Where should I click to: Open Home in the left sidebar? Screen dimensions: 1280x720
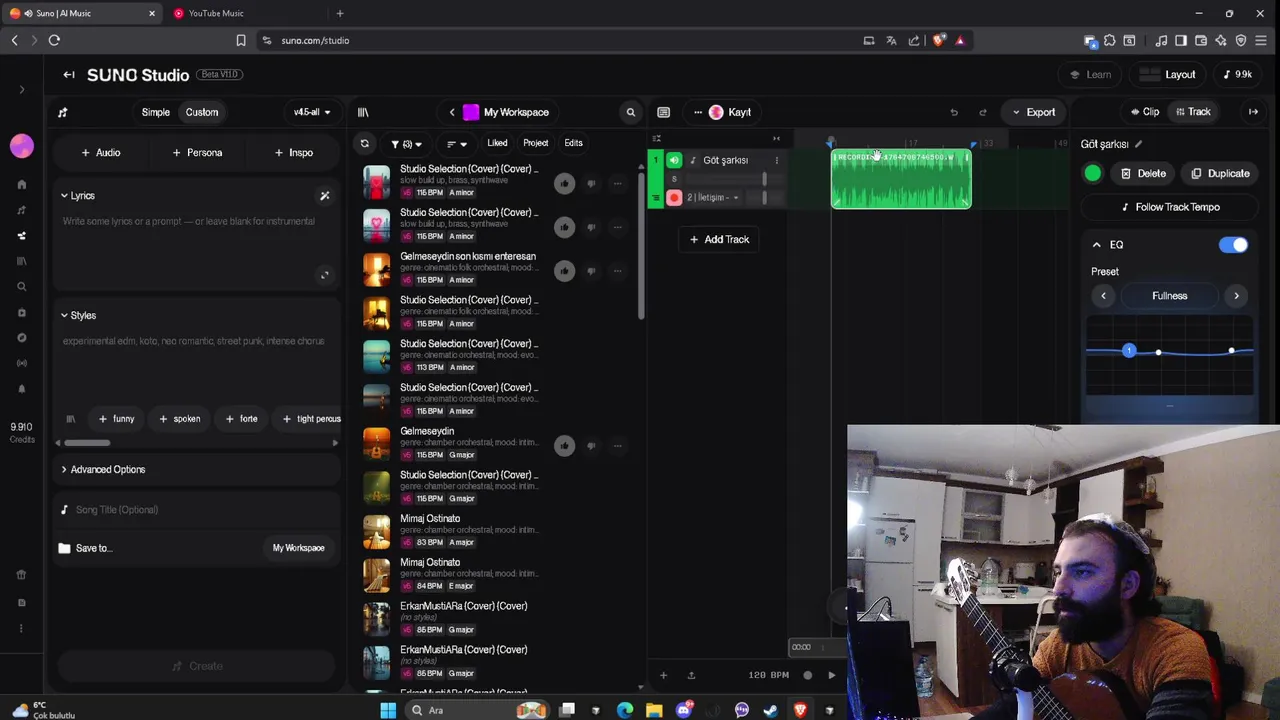[x=21, y=184]
